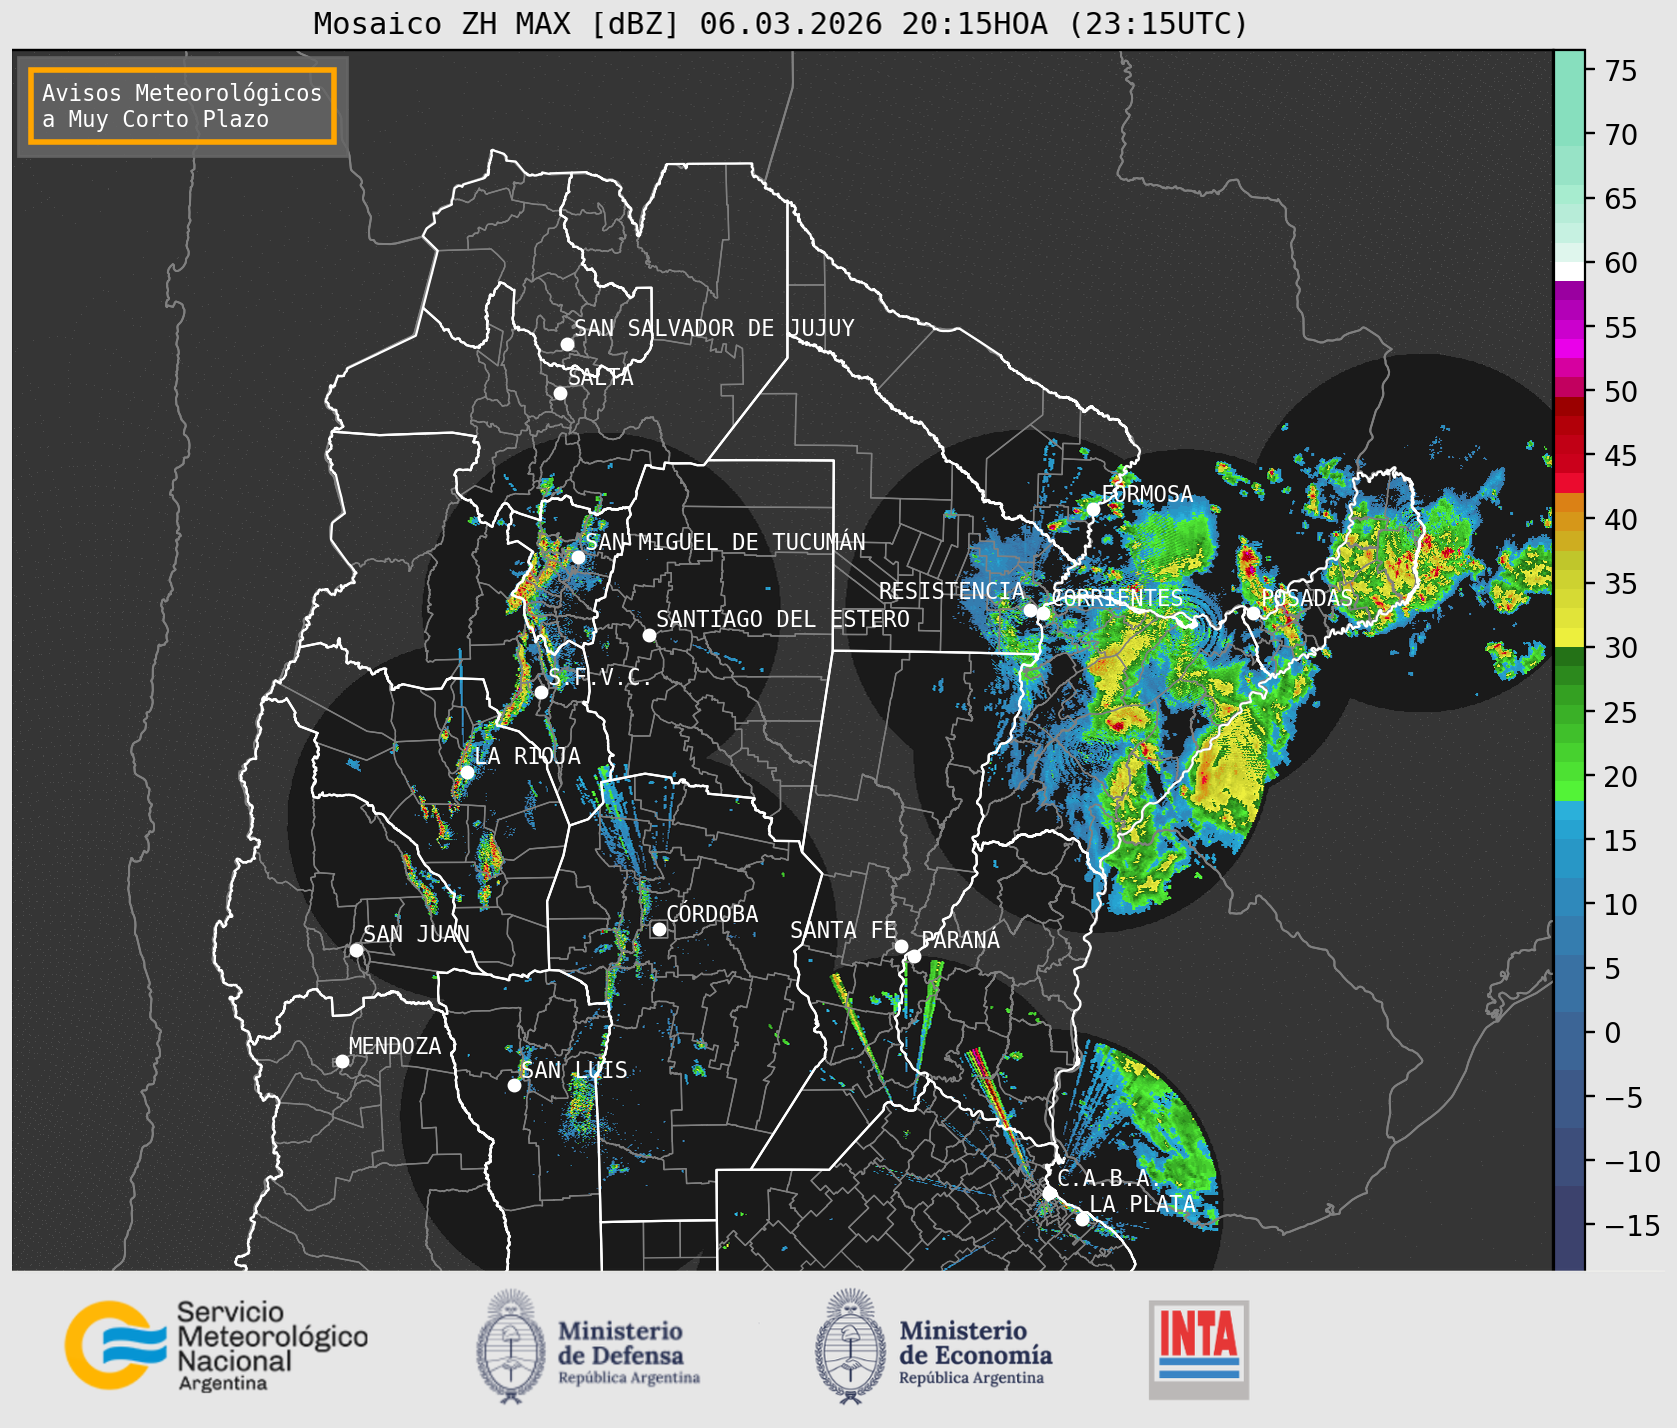Click the Posadas city marker
This screenshot has height=1428, width=1677.
point(1253,613)
